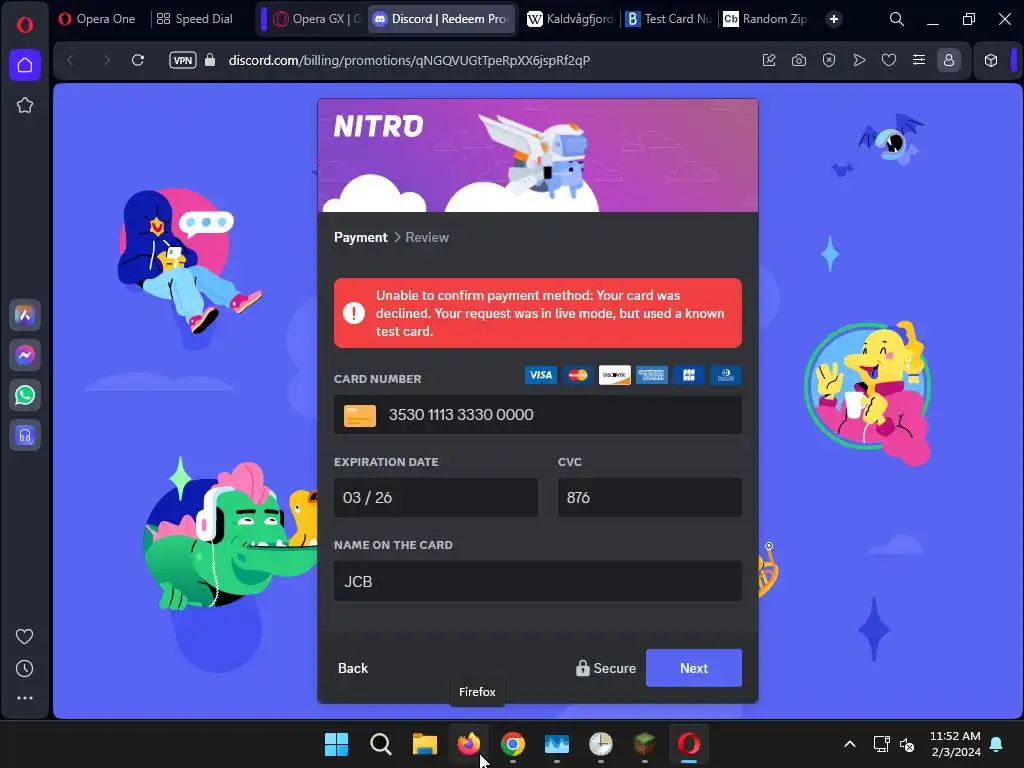Open WhatsApp in the sidebar
Image resolution: width=1024 pixels, height=768 pixels.
[25, 395]
